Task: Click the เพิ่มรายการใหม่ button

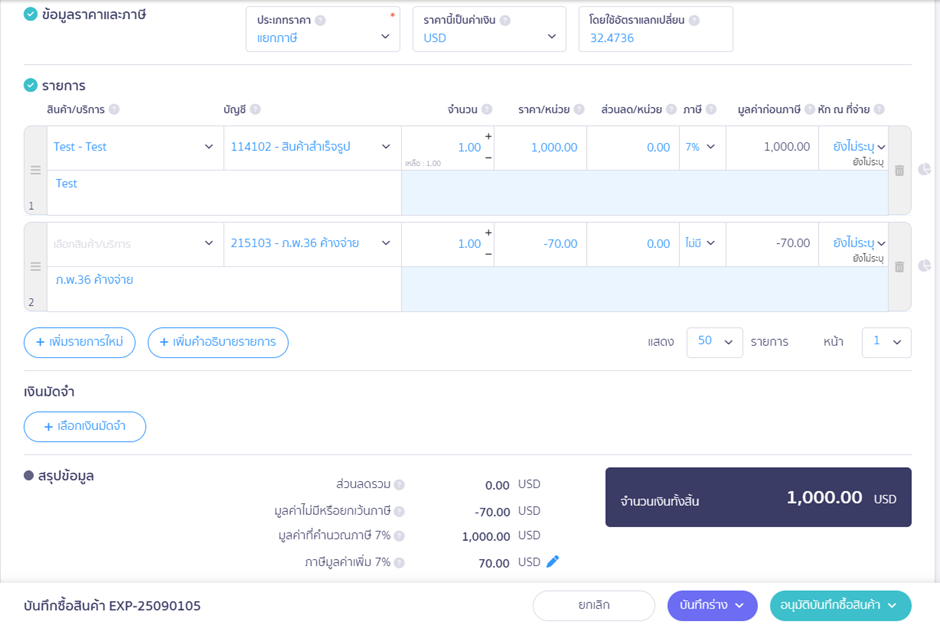Action: 80,342
